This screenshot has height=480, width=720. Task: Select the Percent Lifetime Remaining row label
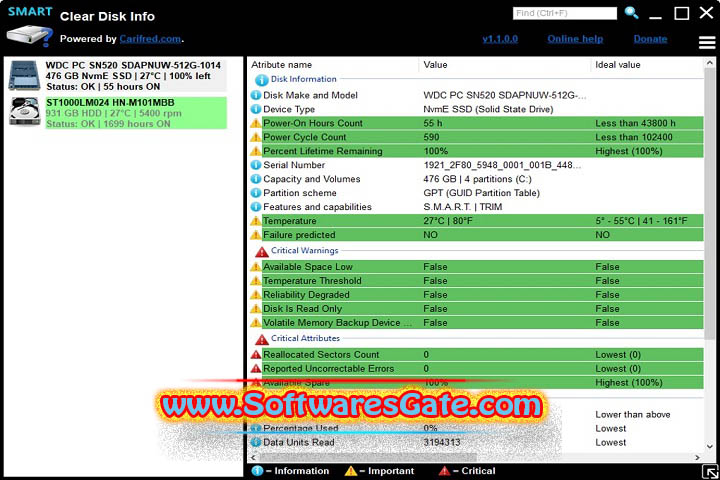click(322, 151)
